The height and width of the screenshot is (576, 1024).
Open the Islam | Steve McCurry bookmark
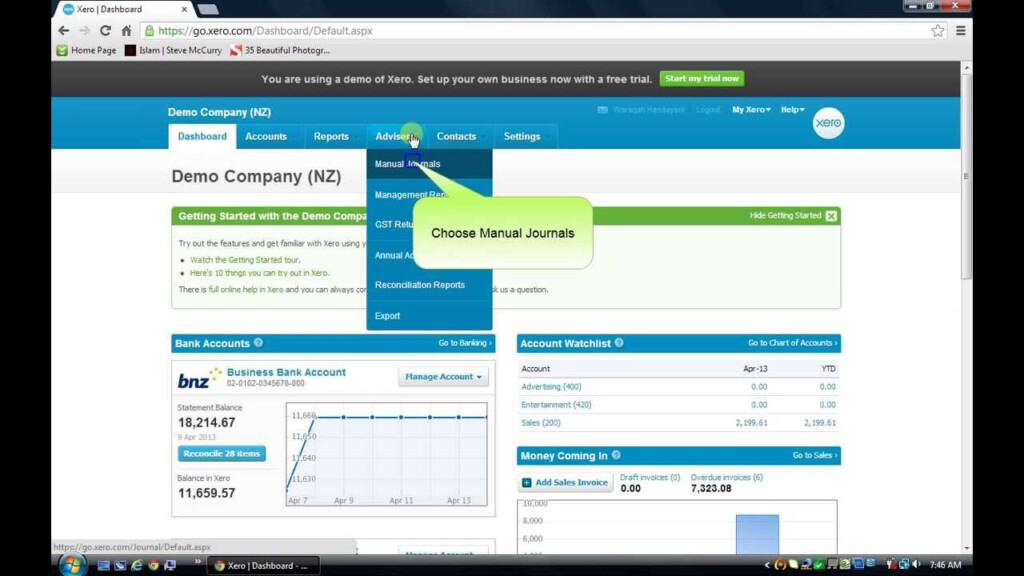click(x=173, y=50)
